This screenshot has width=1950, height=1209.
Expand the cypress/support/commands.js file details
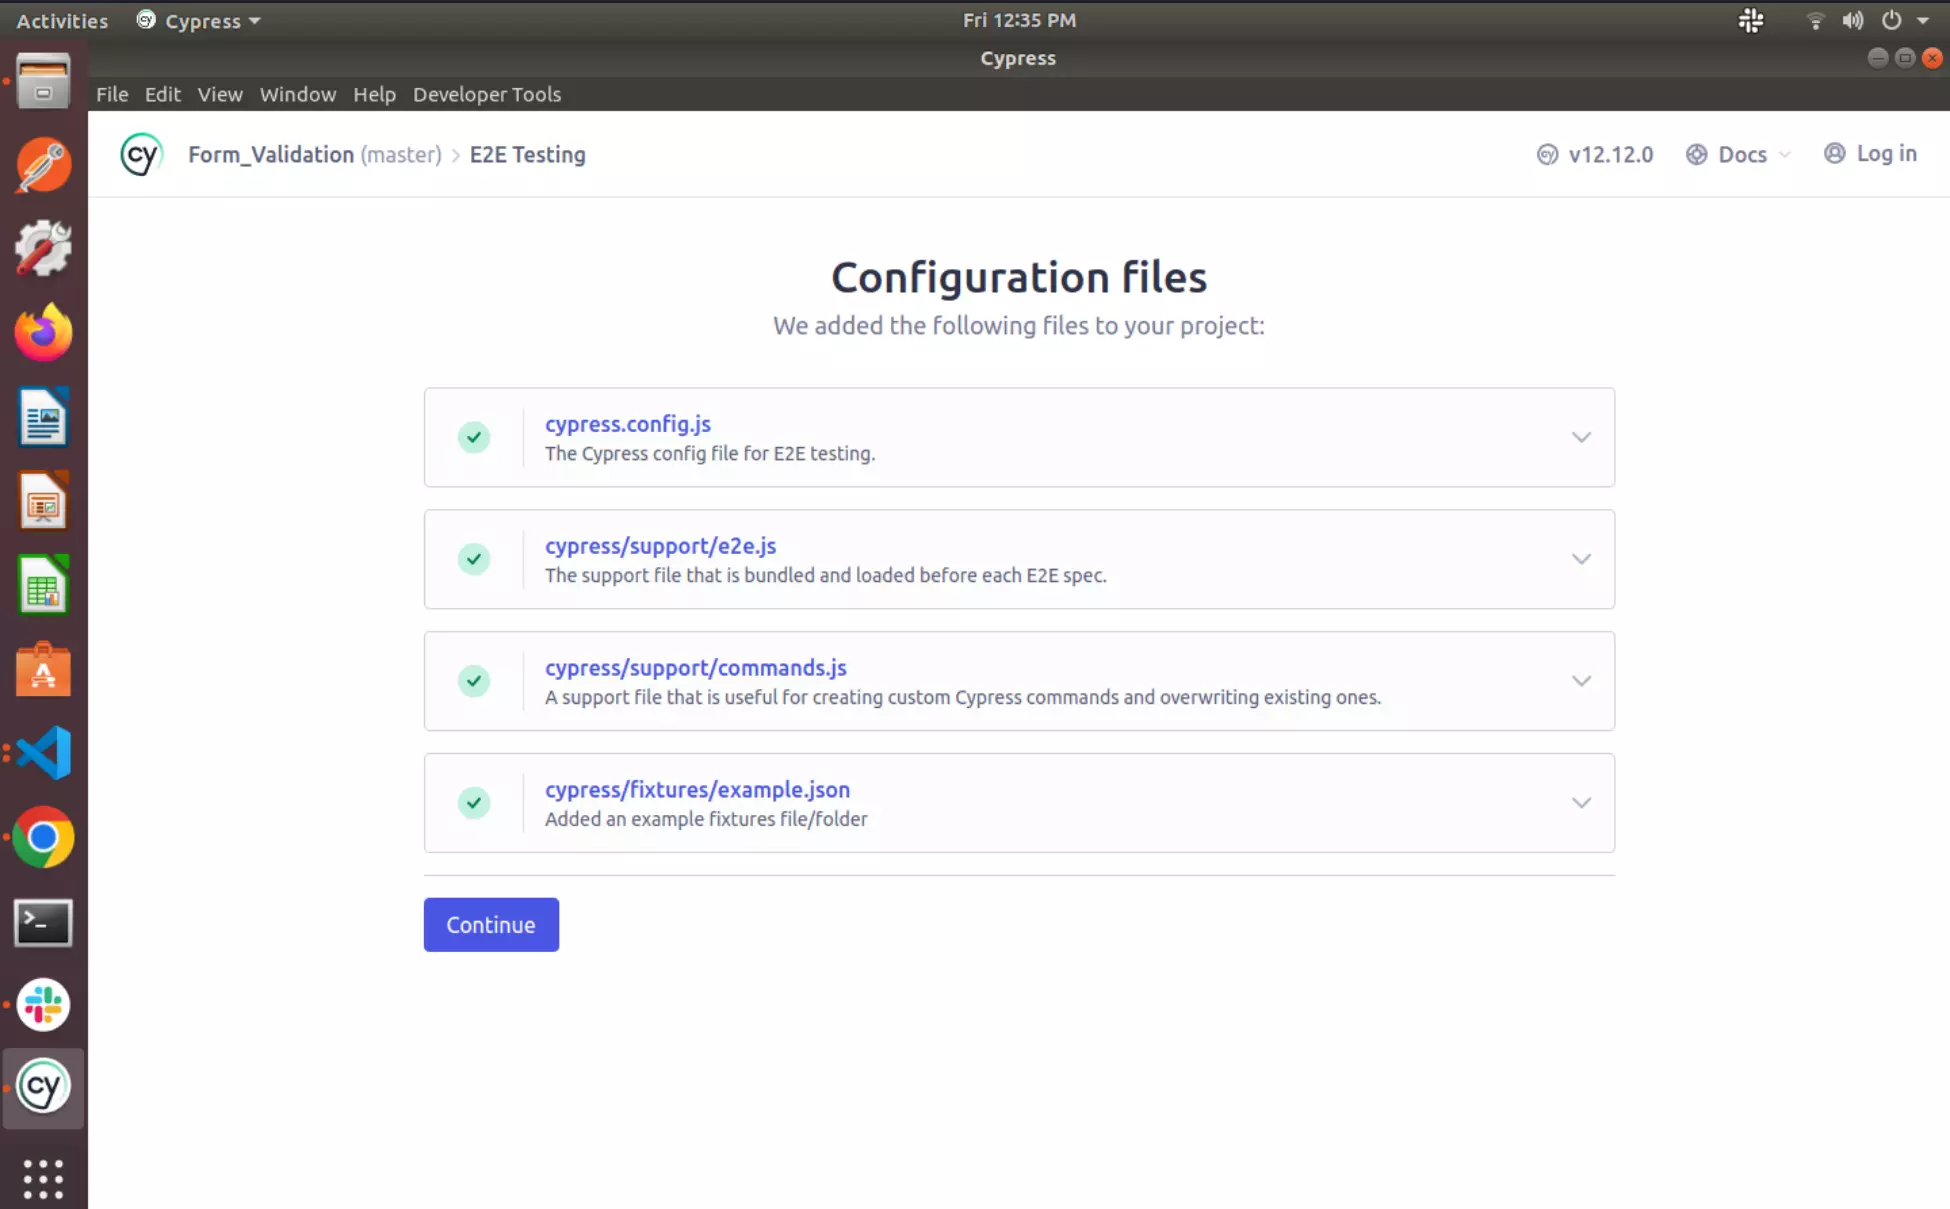point(1581,681)
